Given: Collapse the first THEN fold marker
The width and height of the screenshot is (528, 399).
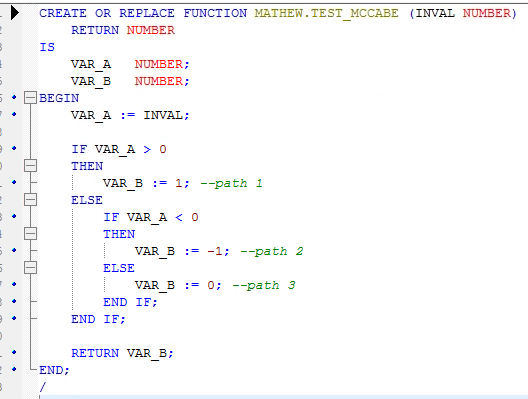Looking at the screenshot, I should (30, 166).
